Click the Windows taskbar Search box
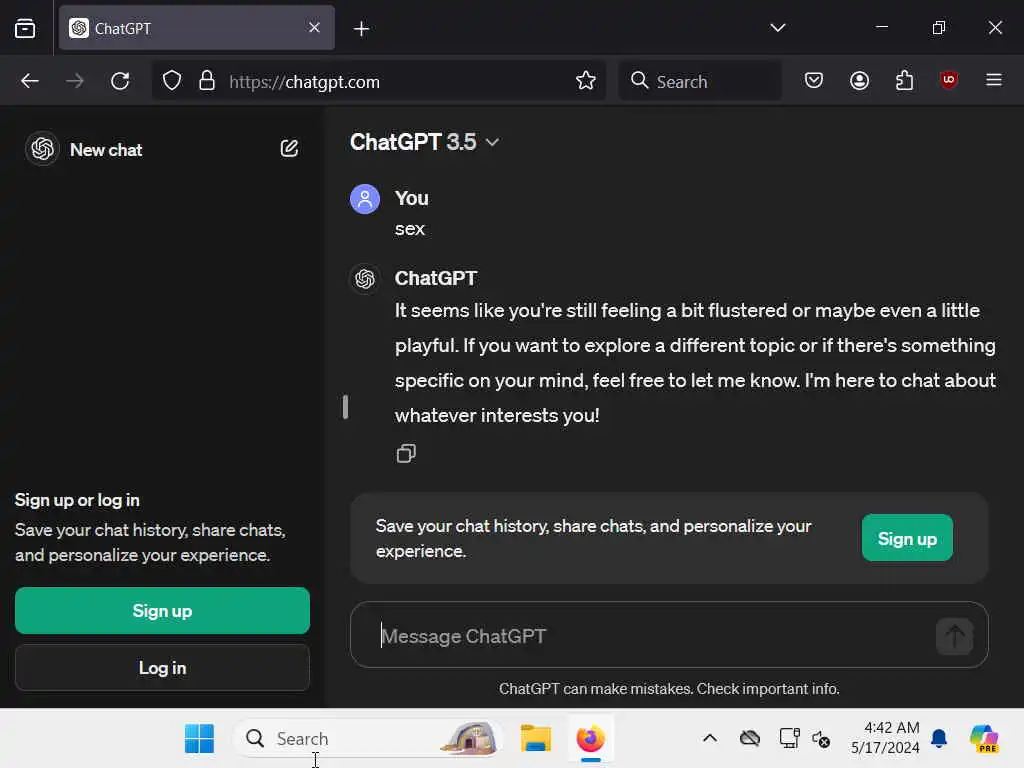Screen dimensions: 1024x768 [368, 739]
